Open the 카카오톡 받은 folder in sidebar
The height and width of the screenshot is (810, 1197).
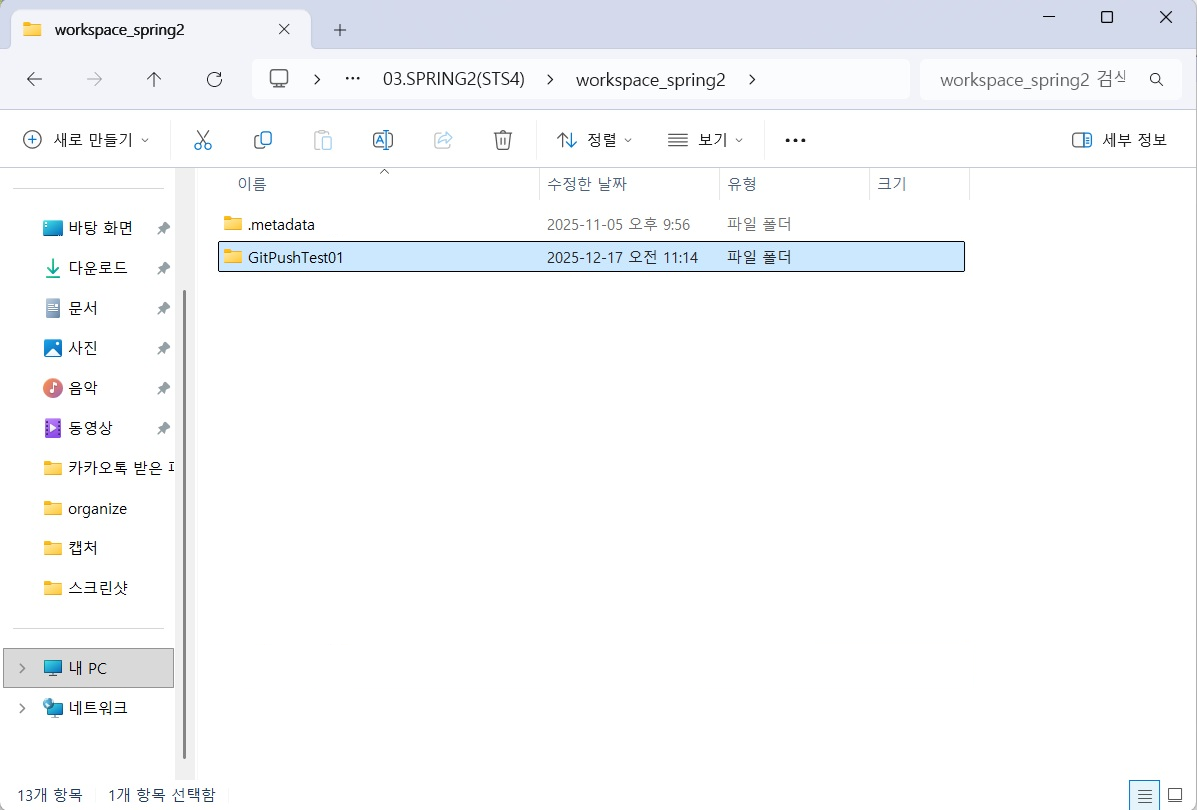(x=107, y=468)
